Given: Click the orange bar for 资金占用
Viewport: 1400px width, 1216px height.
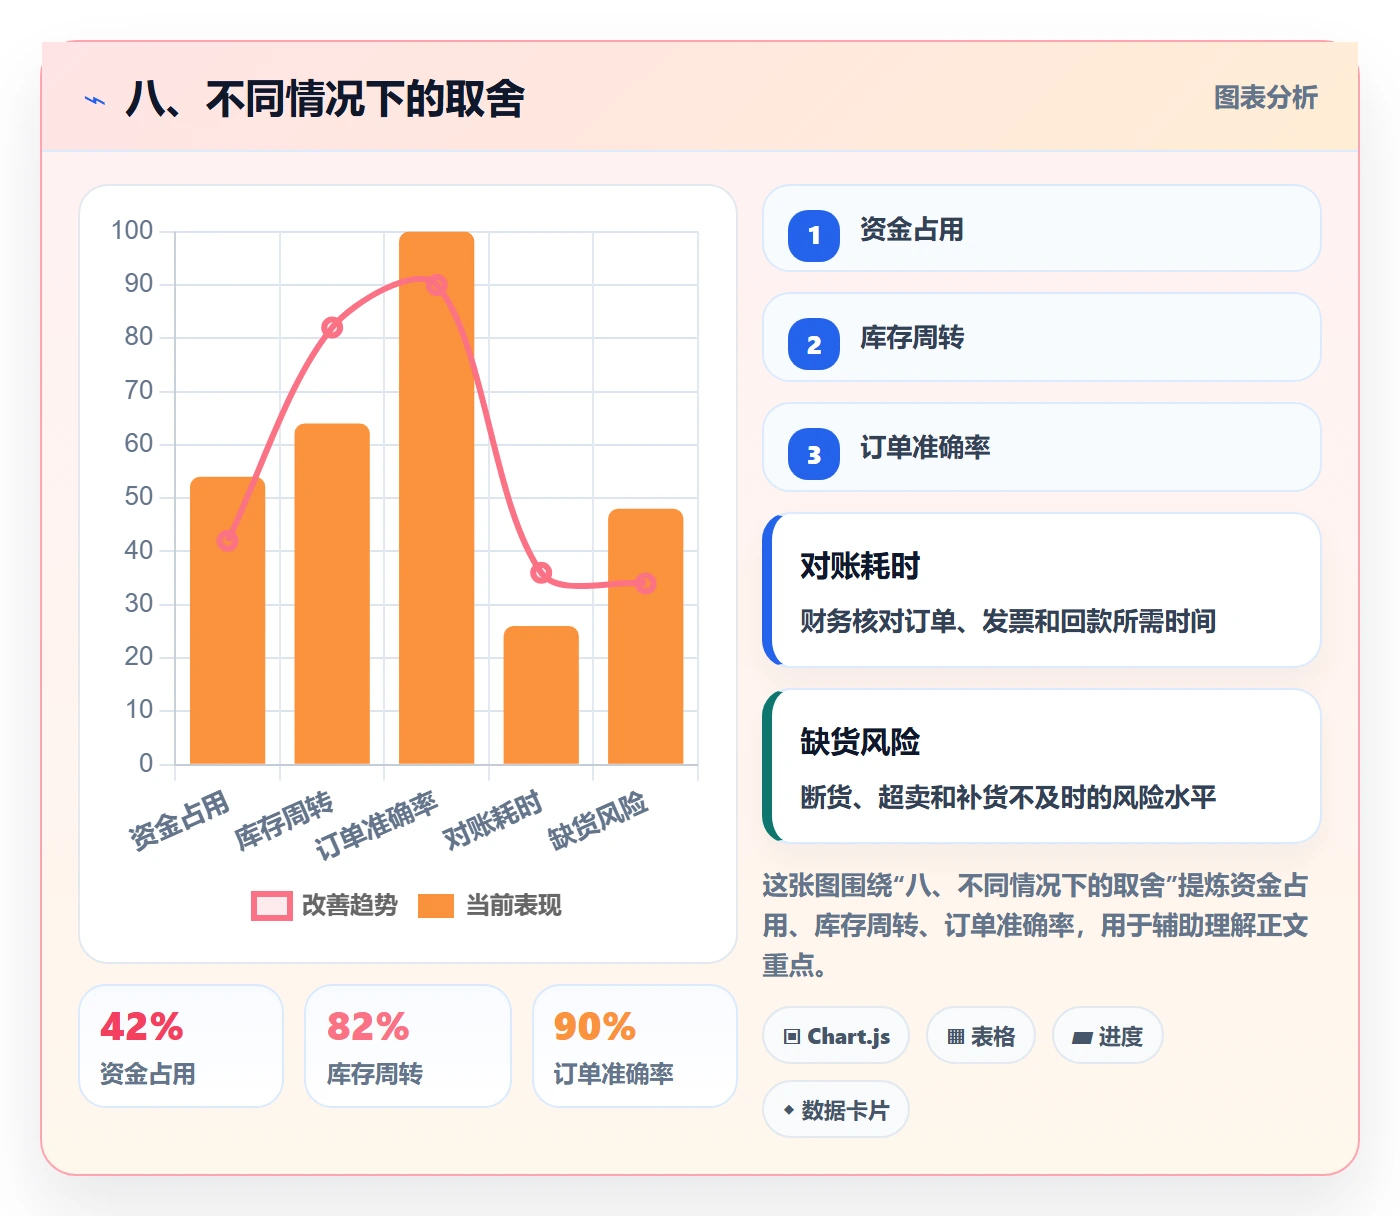Looking at the screenshot, I should (228, 621).
